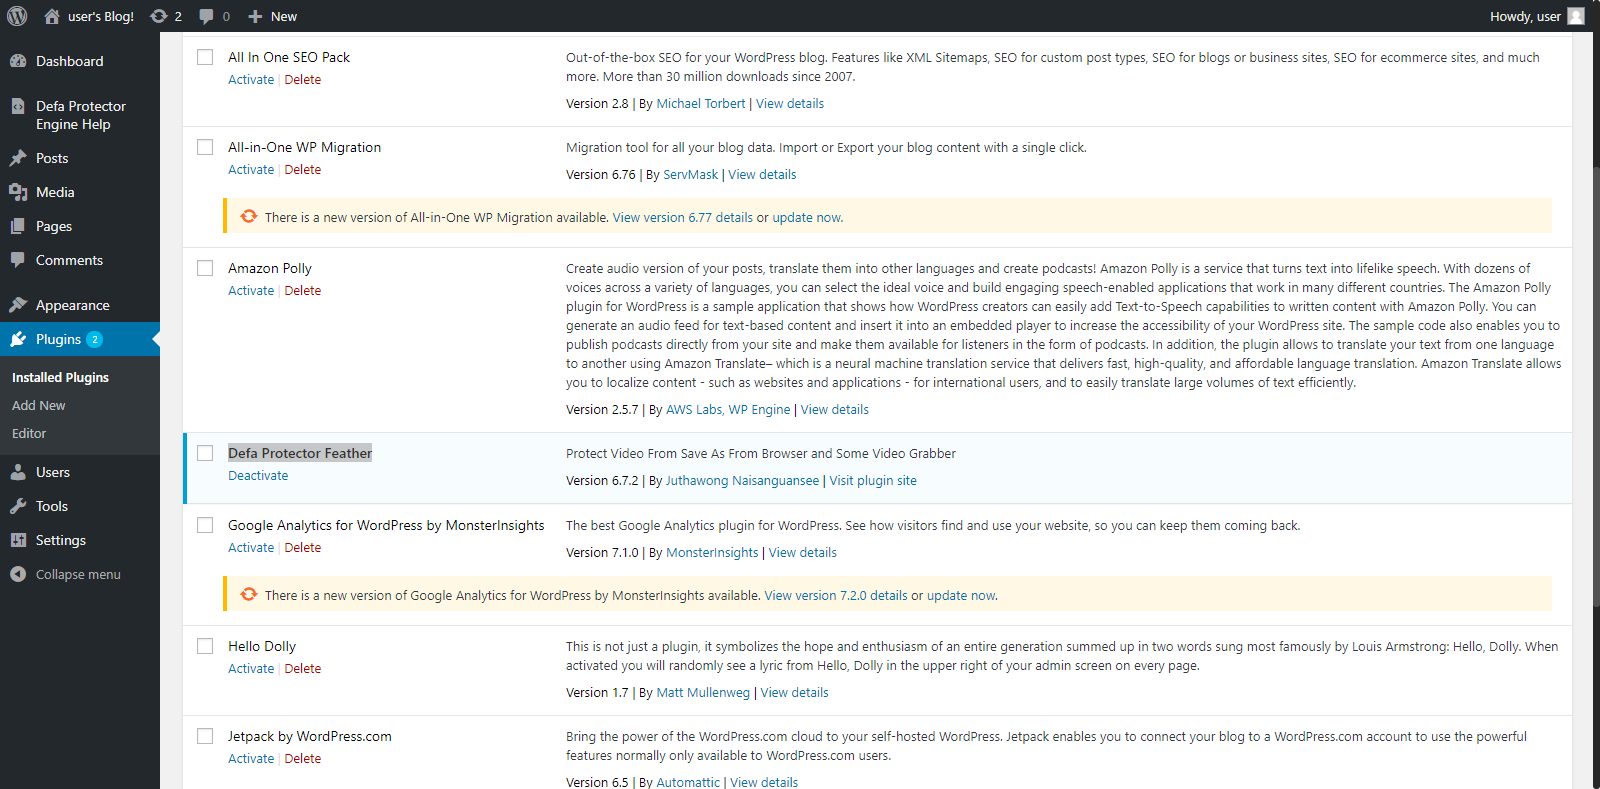Open the Appearance menu
Image resolution: width=1600 pixels, height=789 pixels.
(72, 305)
